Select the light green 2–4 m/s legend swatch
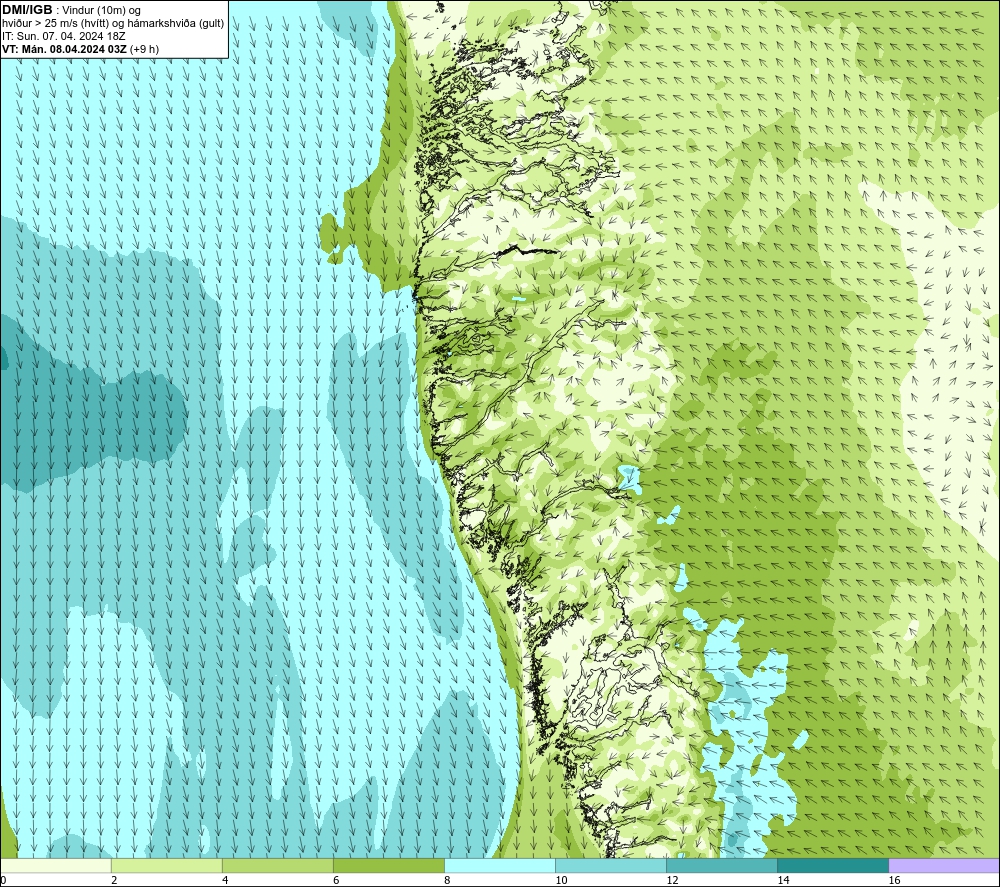Viewport: 1000px width, 887px height. 166,865
